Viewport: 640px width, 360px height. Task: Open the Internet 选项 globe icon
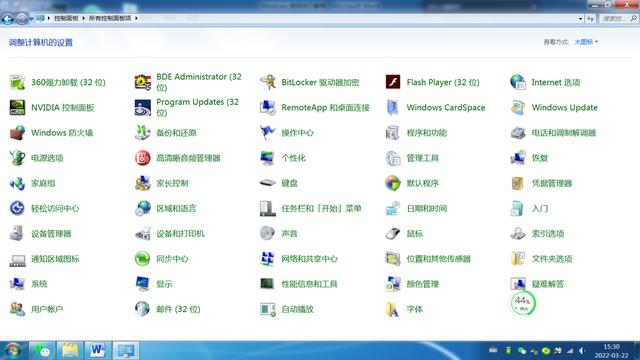pyautogui.click(x=518, y=82)
